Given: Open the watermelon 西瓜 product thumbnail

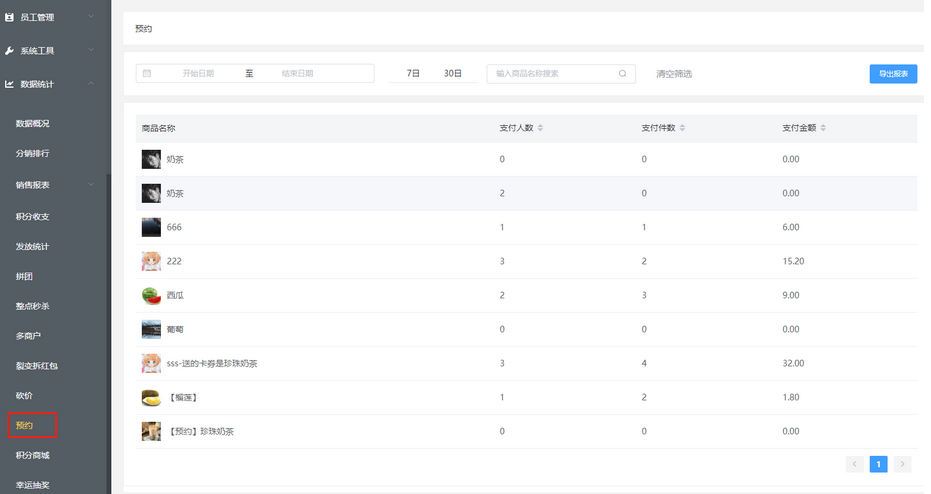Looking at the screenshot, I should click(x=151, y=295).
